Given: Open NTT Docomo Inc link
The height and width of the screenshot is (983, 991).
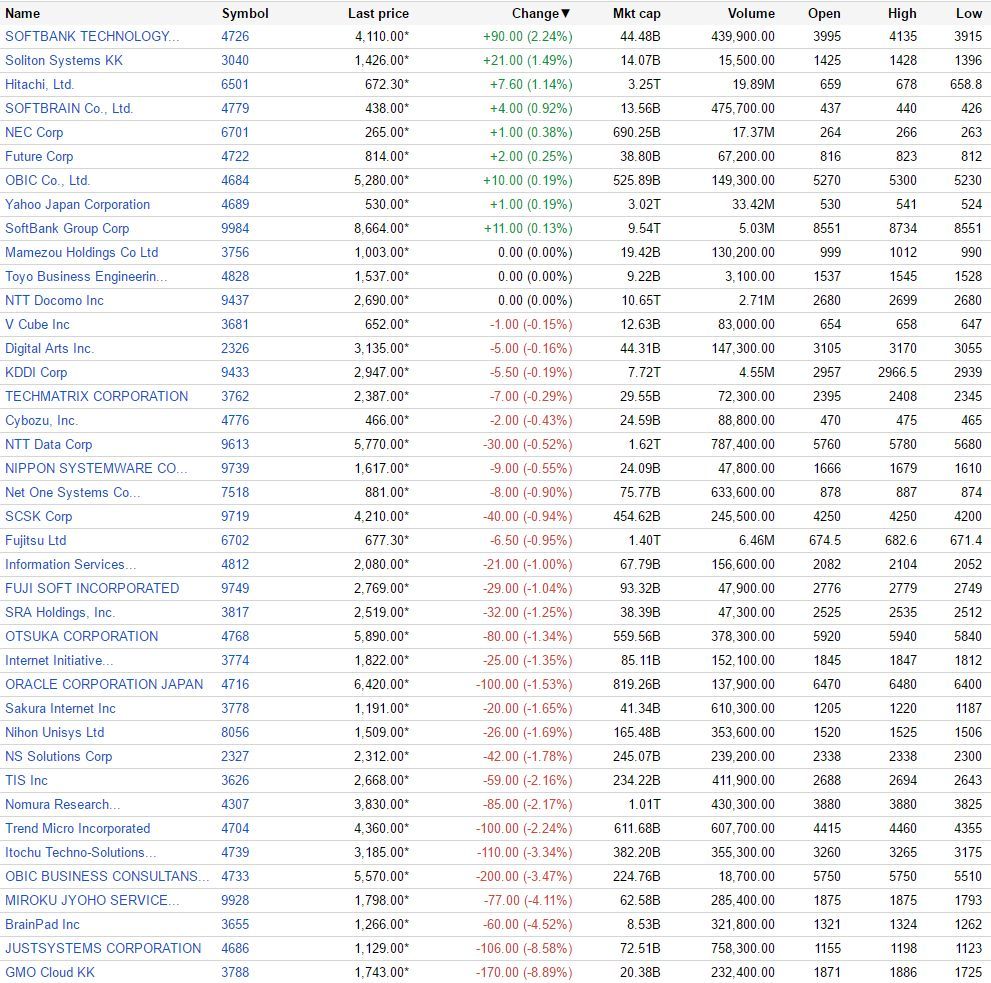Looking at the screenshot, I should [x=54, y=301].
